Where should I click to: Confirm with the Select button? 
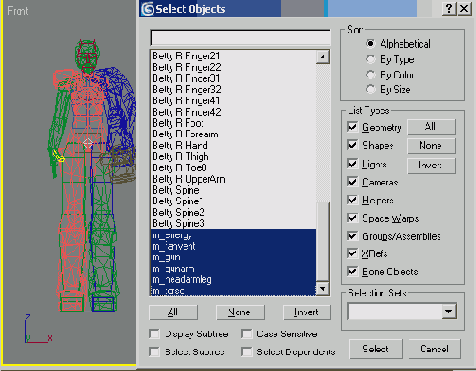point(376,349)
